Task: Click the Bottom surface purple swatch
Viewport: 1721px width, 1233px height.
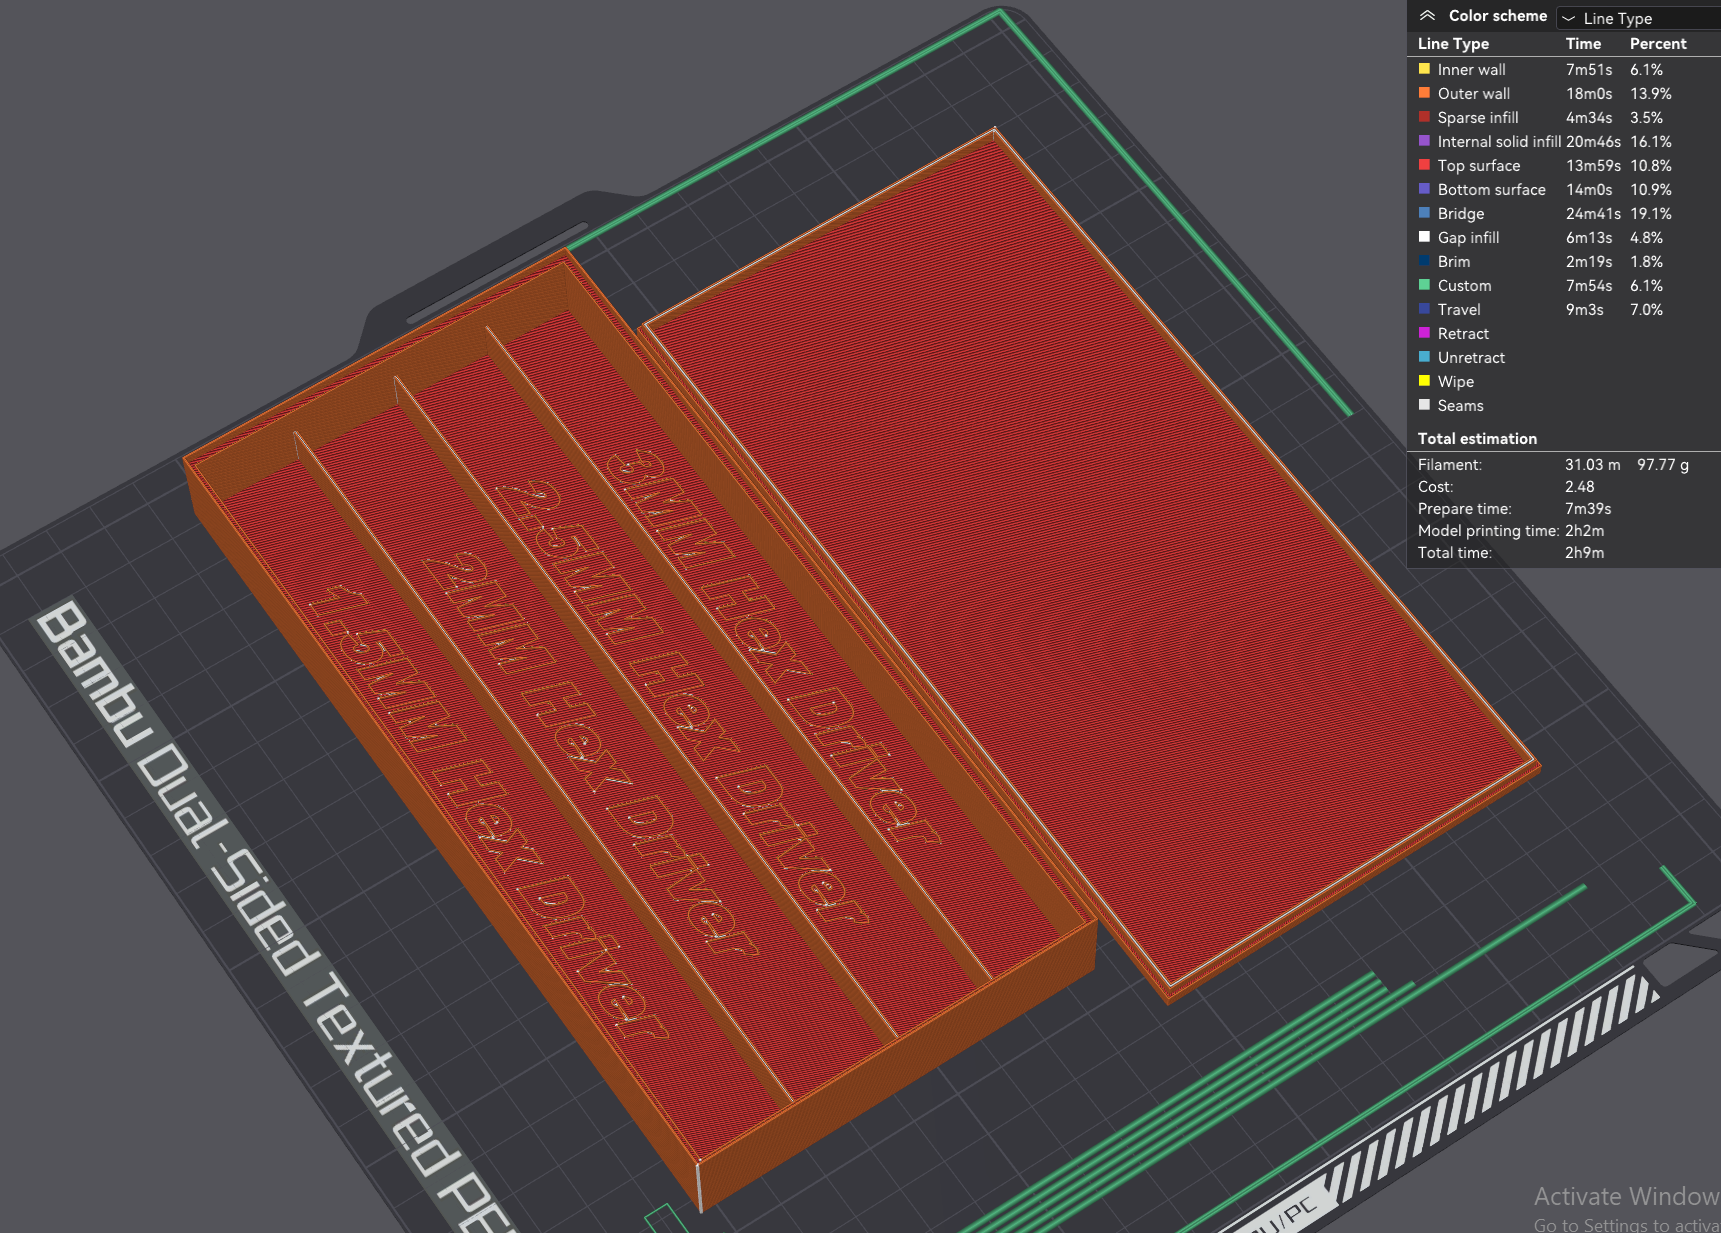Action: 1424,189
